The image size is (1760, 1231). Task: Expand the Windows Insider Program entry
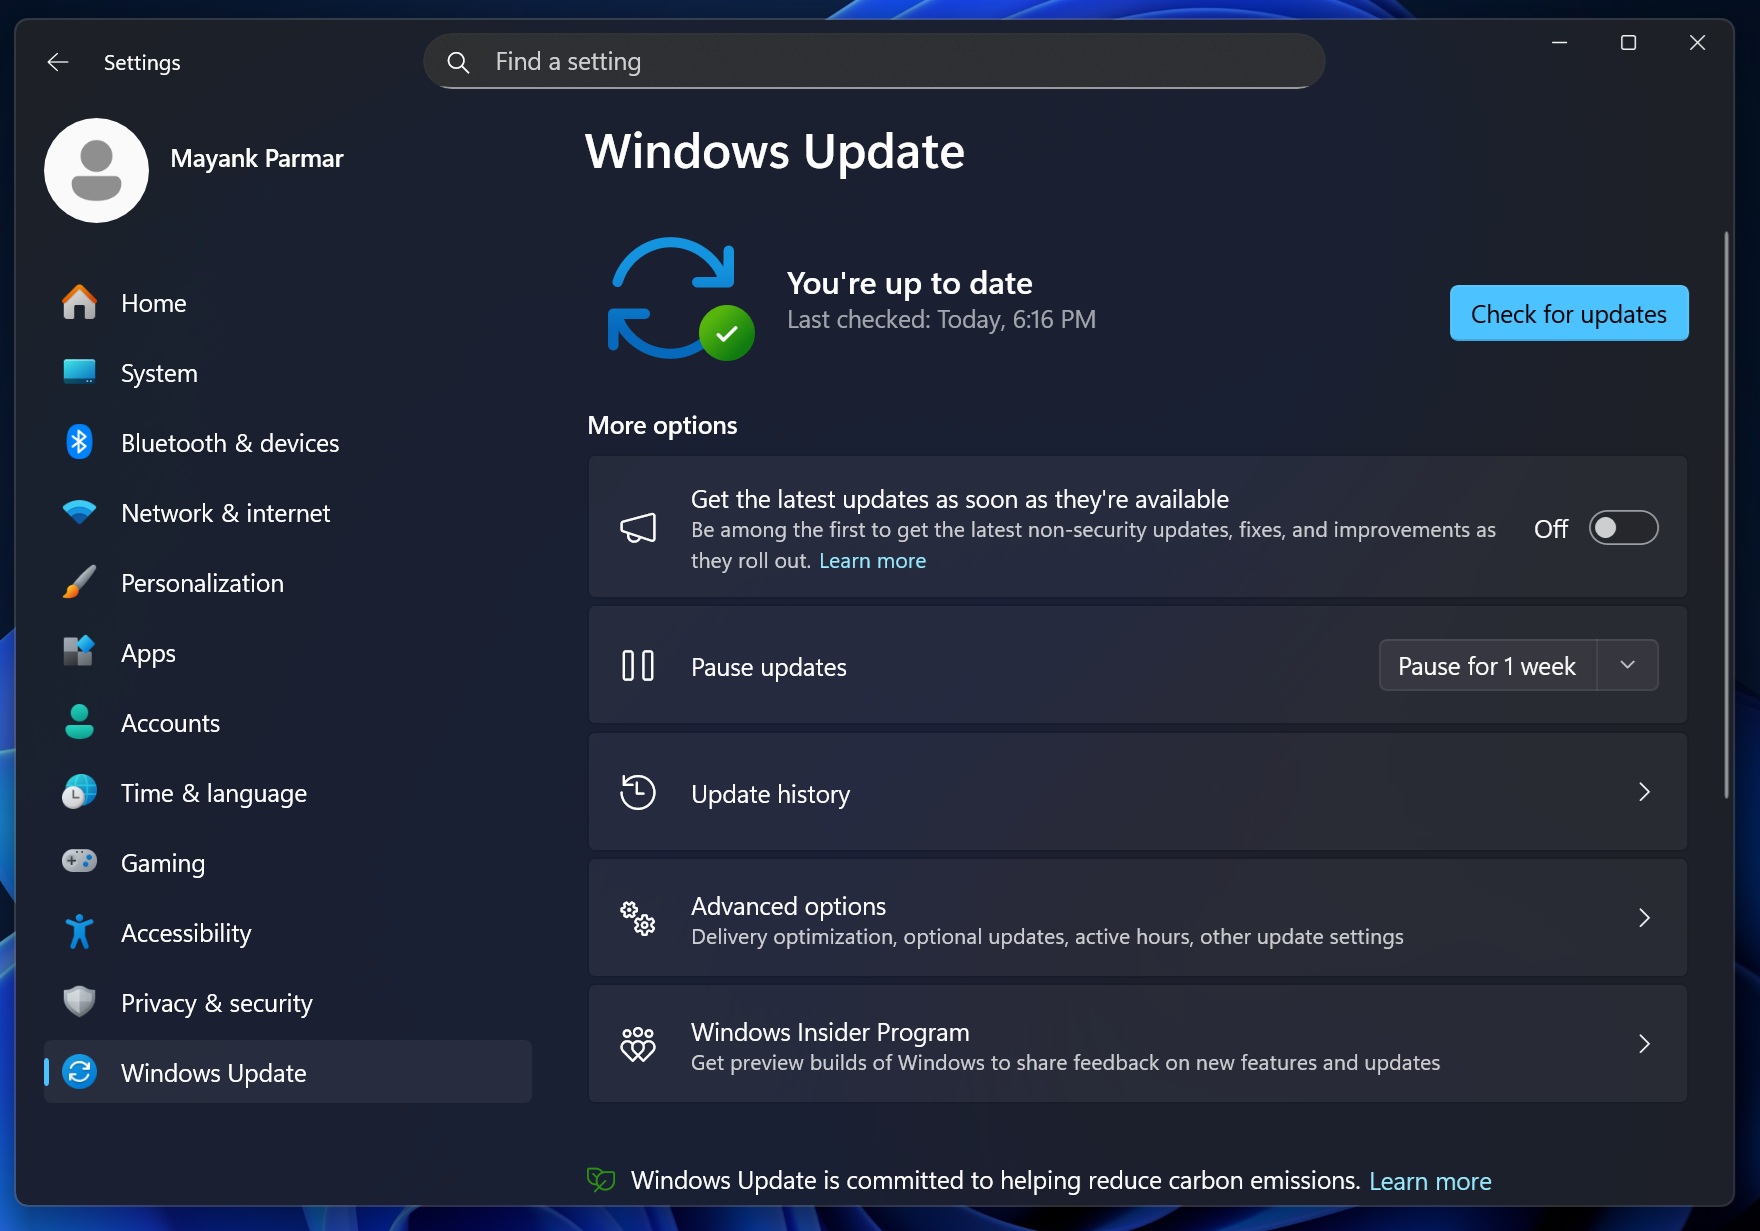(1644, 1044)
